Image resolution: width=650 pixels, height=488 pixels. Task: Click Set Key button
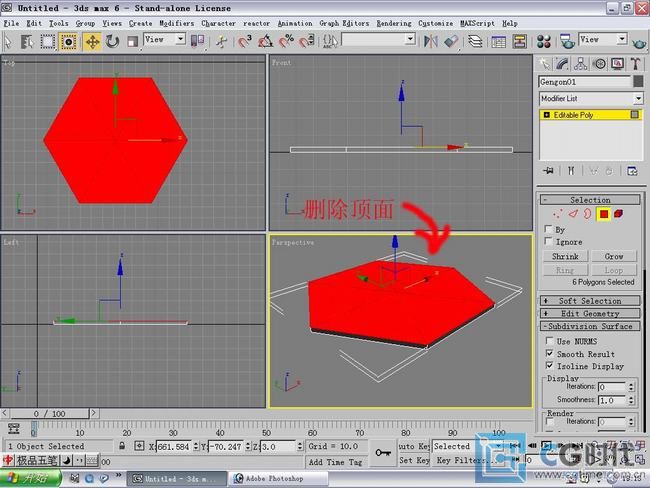click(x=414, y=460)
